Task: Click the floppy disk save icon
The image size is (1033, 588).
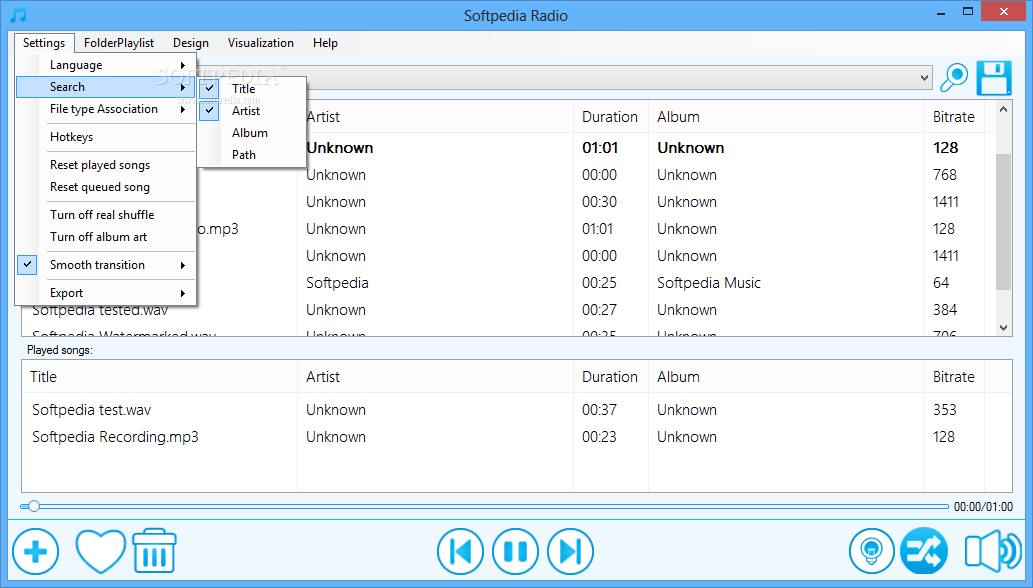Action: tap(993, 78)
